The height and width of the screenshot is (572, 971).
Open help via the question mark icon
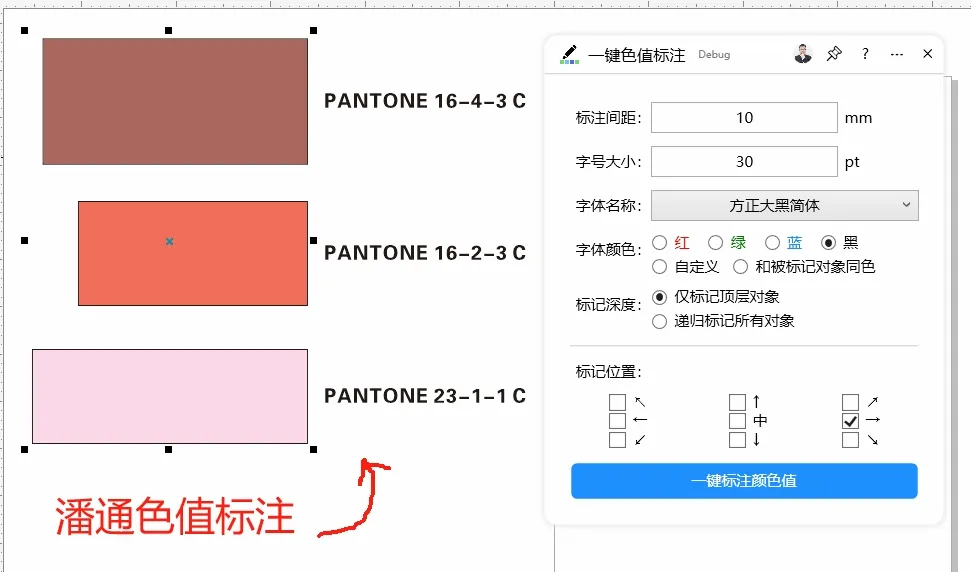point(865,54)
